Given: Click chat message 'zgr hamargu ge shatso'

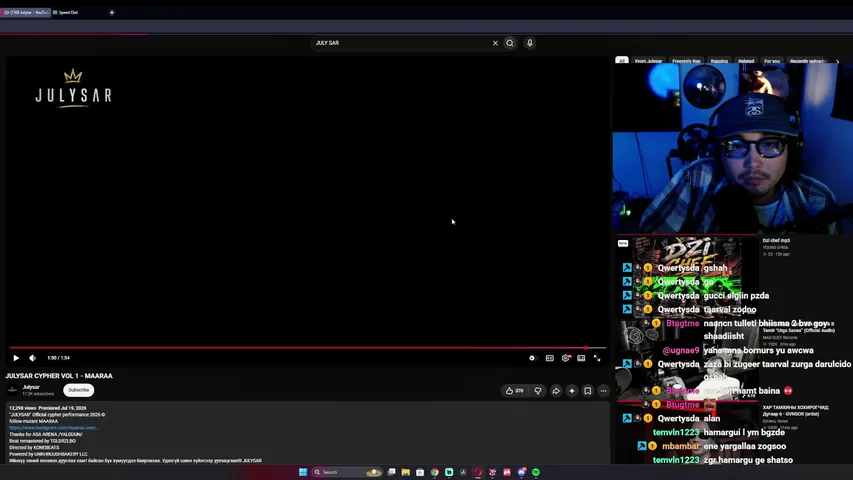Looking at the screenshot, I should click(x=748, y=460).
